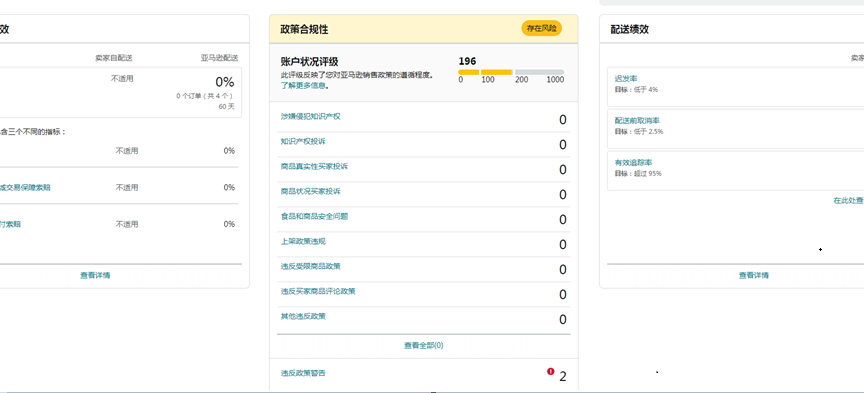Open 涉嫌侵犯知识产权 link
Image resolution: width=864 pixels, height=393 pixels.
[x=311, y=116]
